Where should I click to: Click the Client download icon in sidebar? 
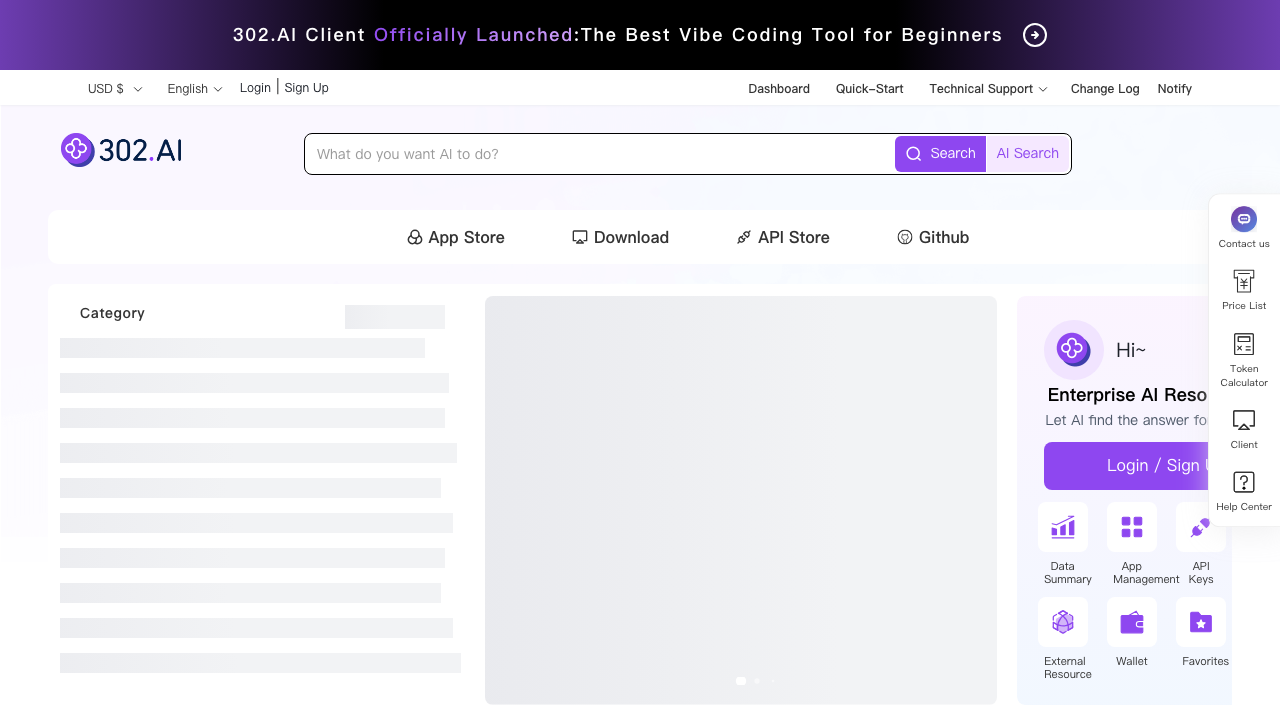click(1243, 420)
